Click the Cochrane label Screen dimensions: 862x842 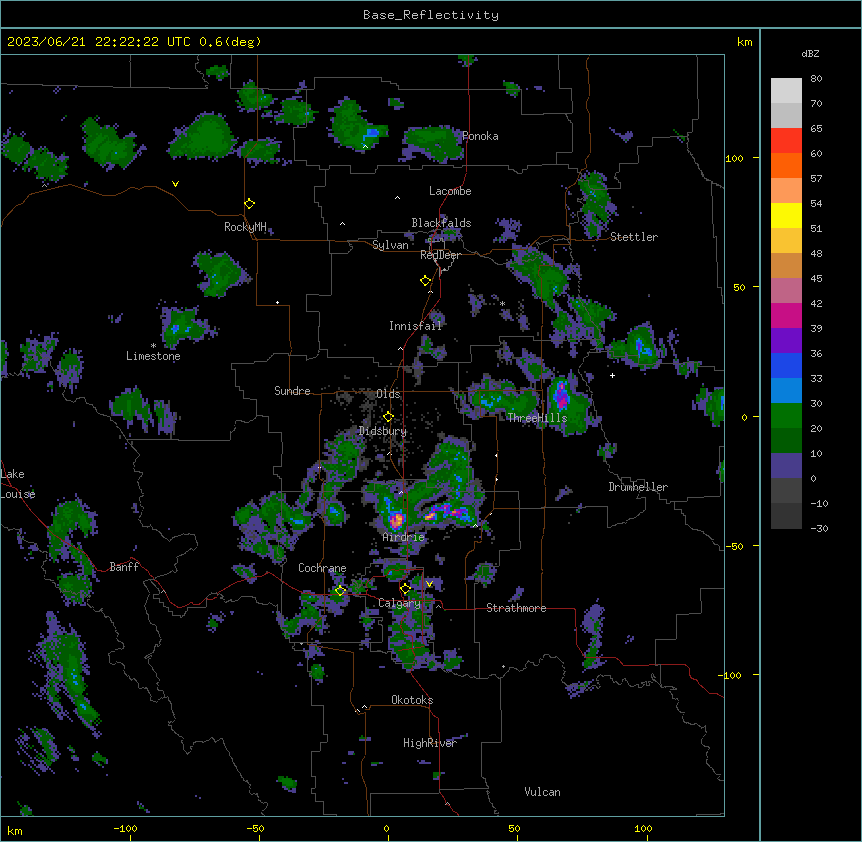pyautogui.click(x=322, y=568)
